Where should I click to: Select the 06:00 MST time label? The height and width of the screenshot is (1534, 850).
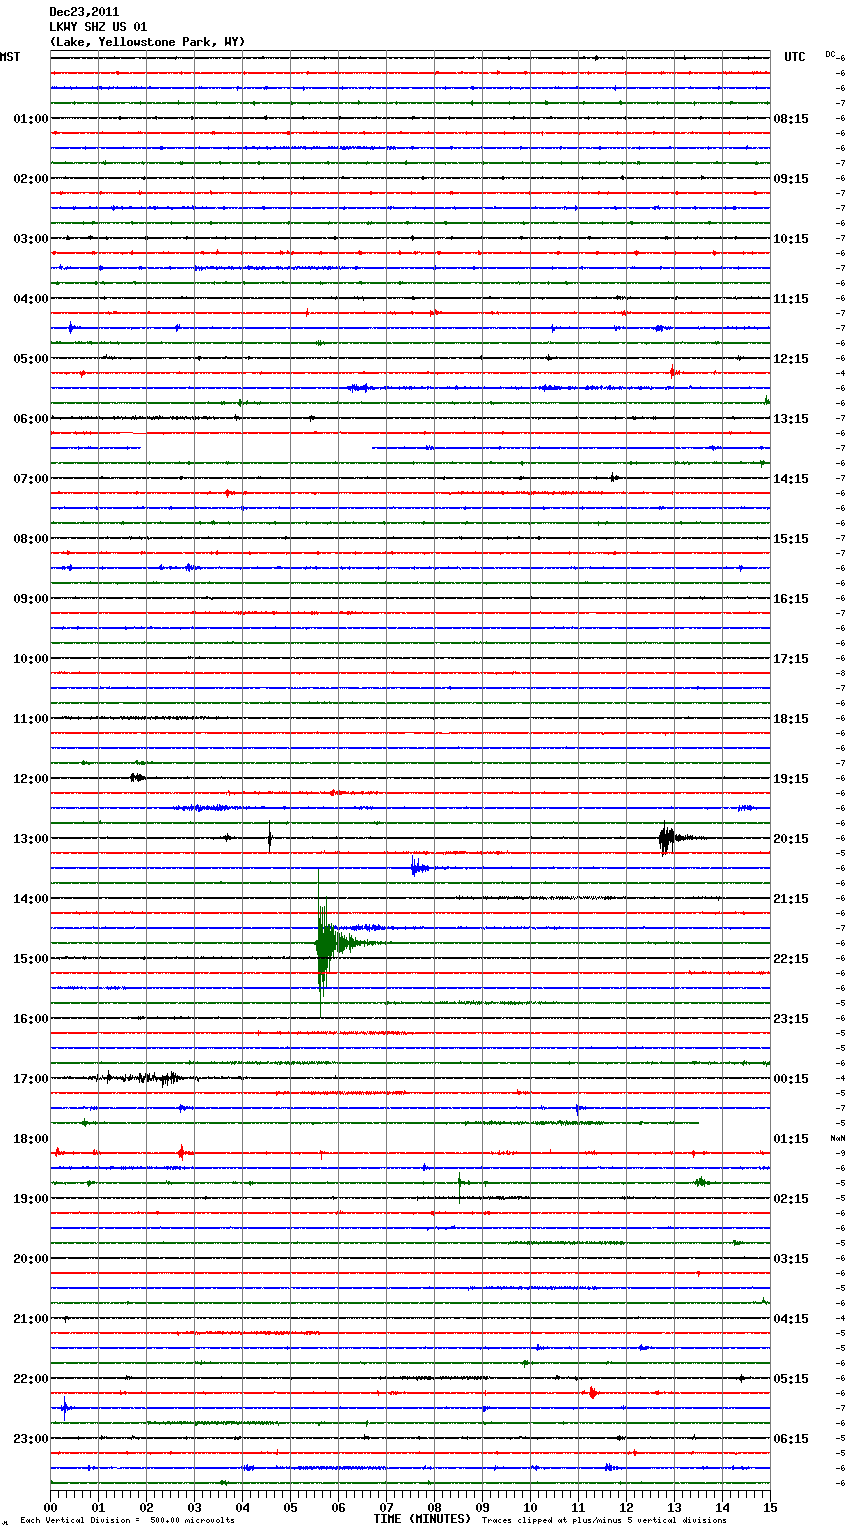31,419
